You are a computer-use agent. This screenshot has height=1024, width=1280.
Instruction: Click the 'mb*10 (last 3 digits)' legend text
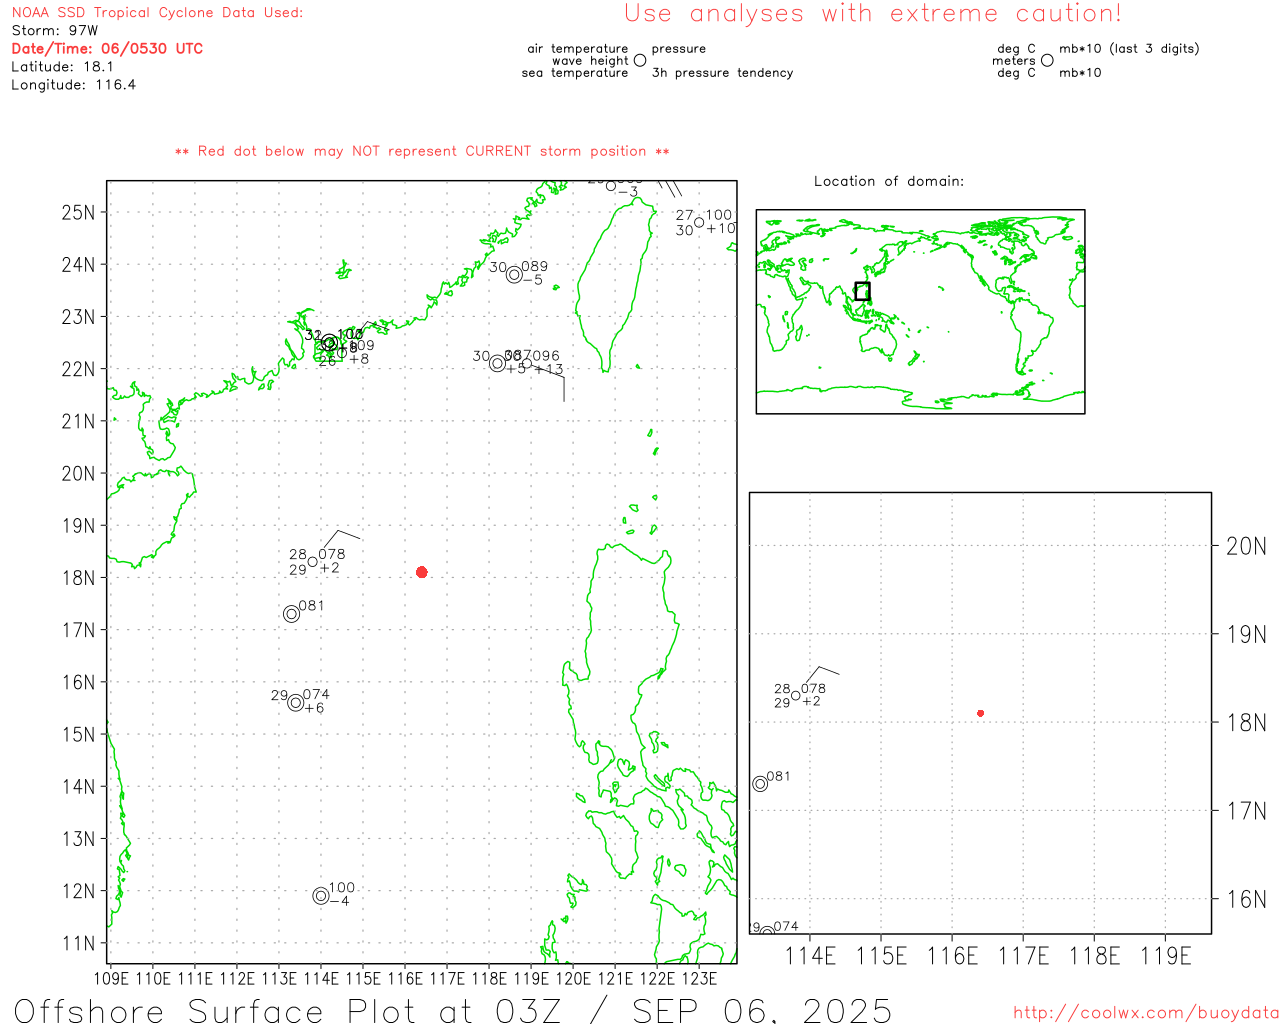click(x=1129, y=48)
